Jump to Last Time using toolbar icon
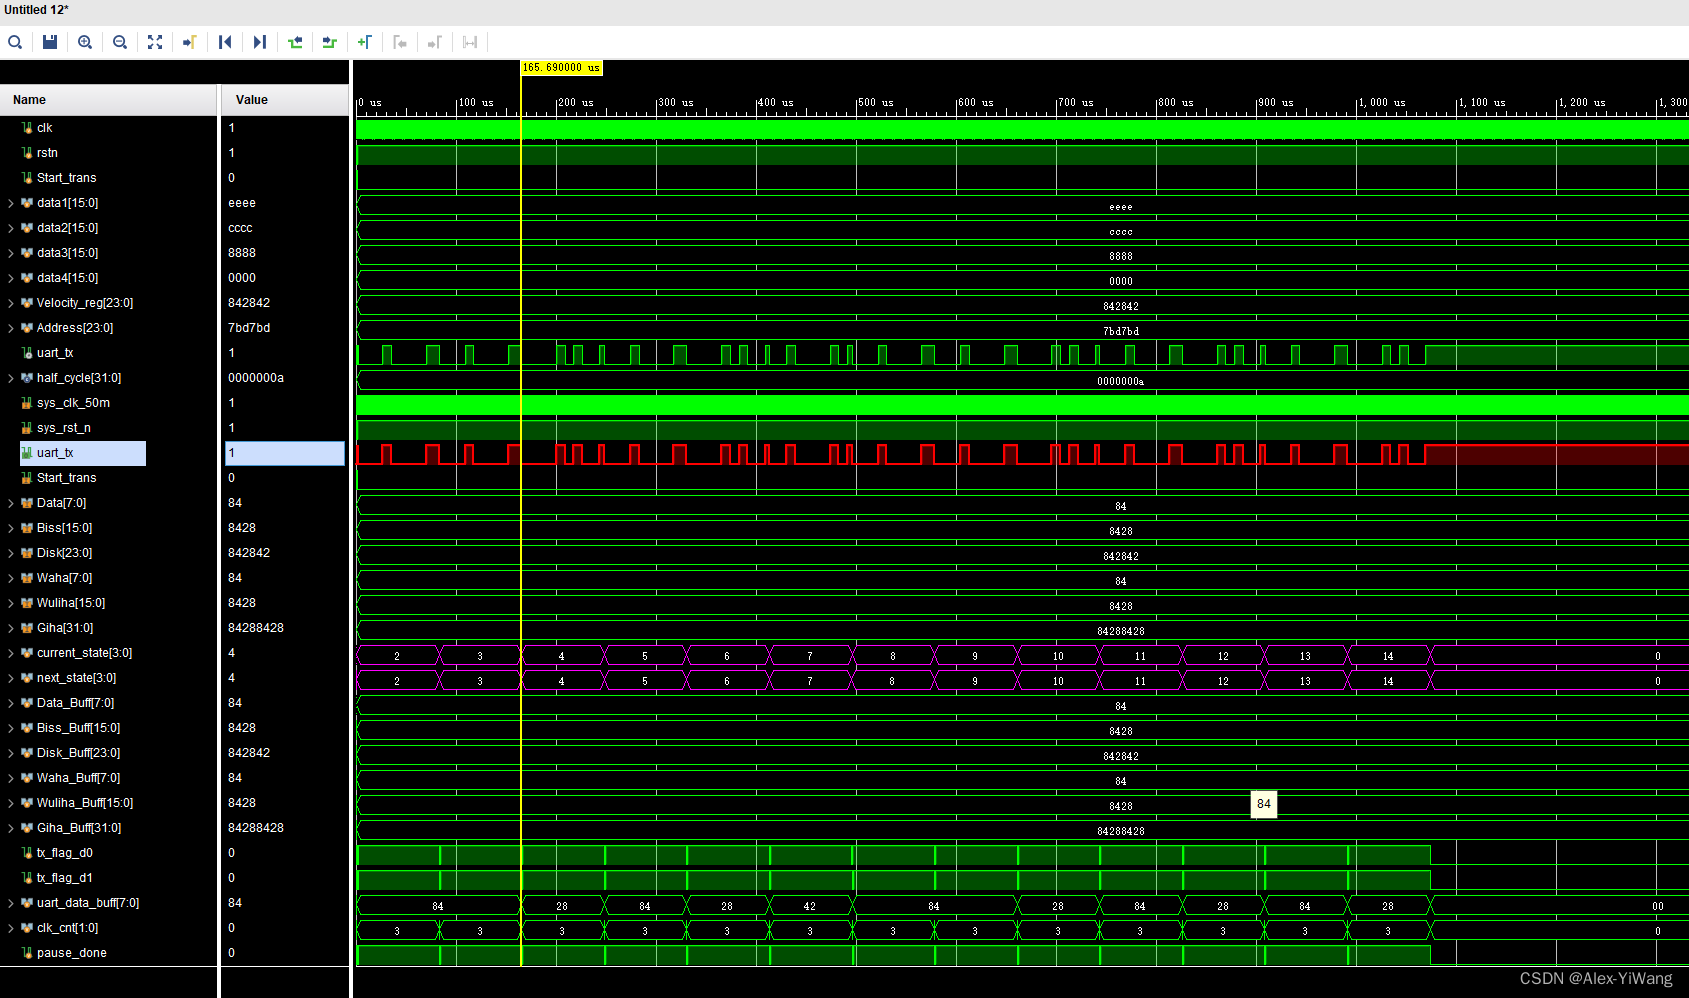The width and height of the screenshot is (1689, 998). tap(259, 42)
